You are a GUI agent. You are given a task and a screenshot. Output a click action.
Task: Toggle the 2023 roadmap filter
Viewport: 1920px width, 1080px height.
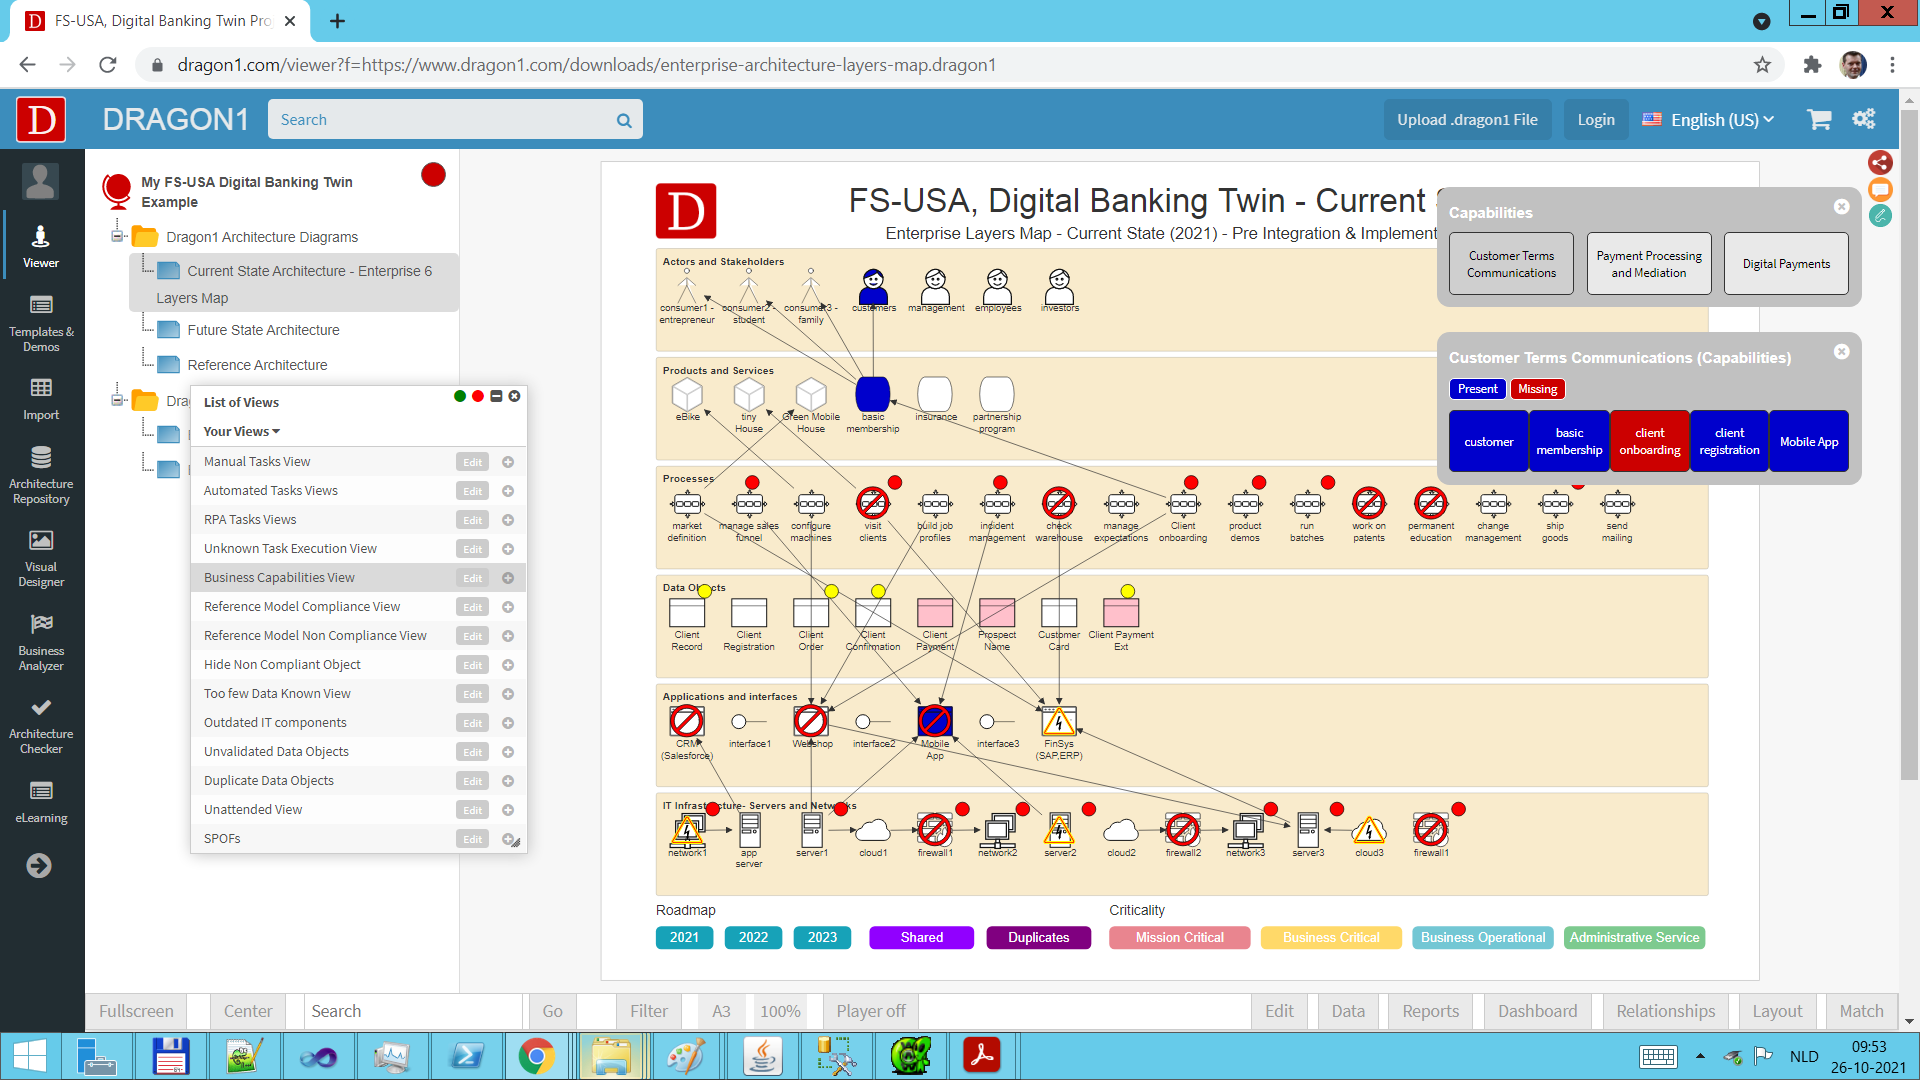(x=822, y=937)
